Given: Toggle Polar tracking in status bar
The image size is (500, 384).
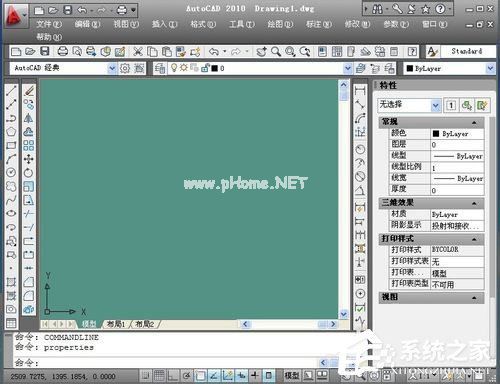Looking at the screenshot, I should click(186, 376).
